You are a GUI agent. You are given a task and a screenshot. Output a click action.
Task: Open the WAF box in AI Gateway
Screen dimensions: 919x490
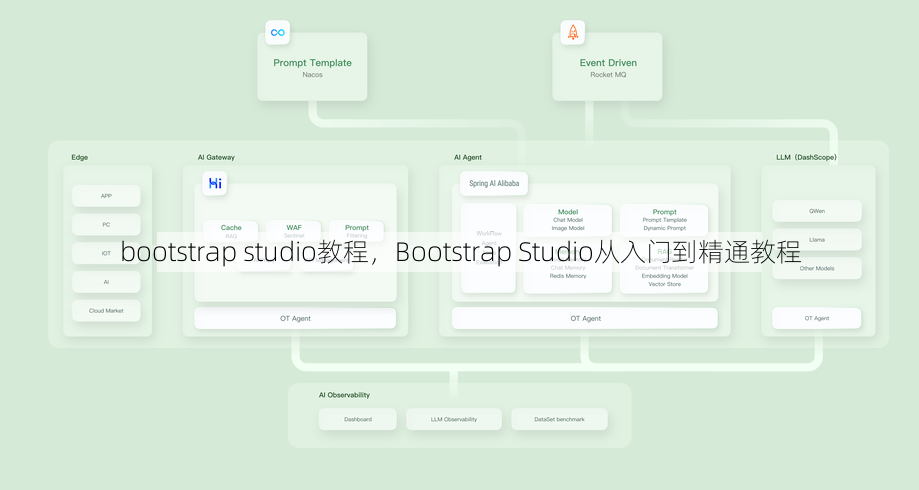pyautogui.click(x=294, y=231)
